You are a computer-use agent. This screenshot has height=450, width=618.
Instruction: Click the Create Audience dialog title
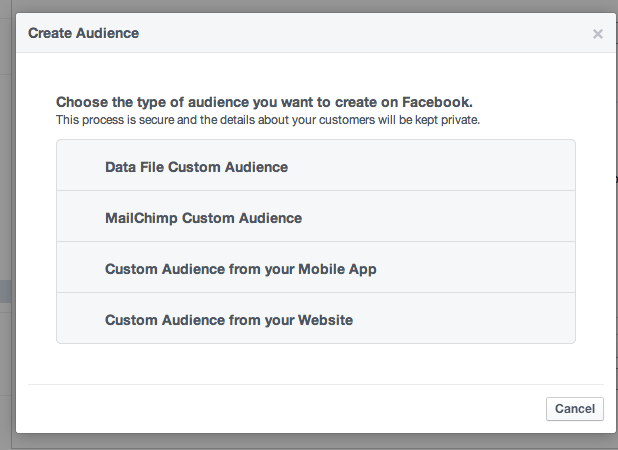[x=83, y=33]
